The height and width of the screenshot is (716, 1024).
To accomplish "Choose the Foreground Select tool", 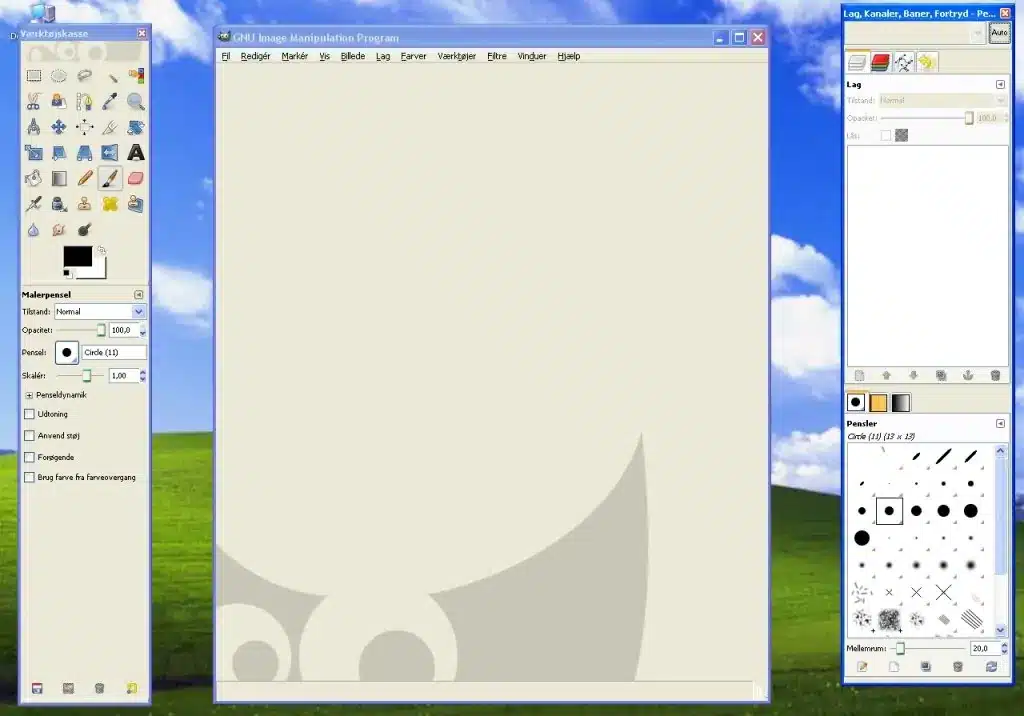I will point(59,101).
